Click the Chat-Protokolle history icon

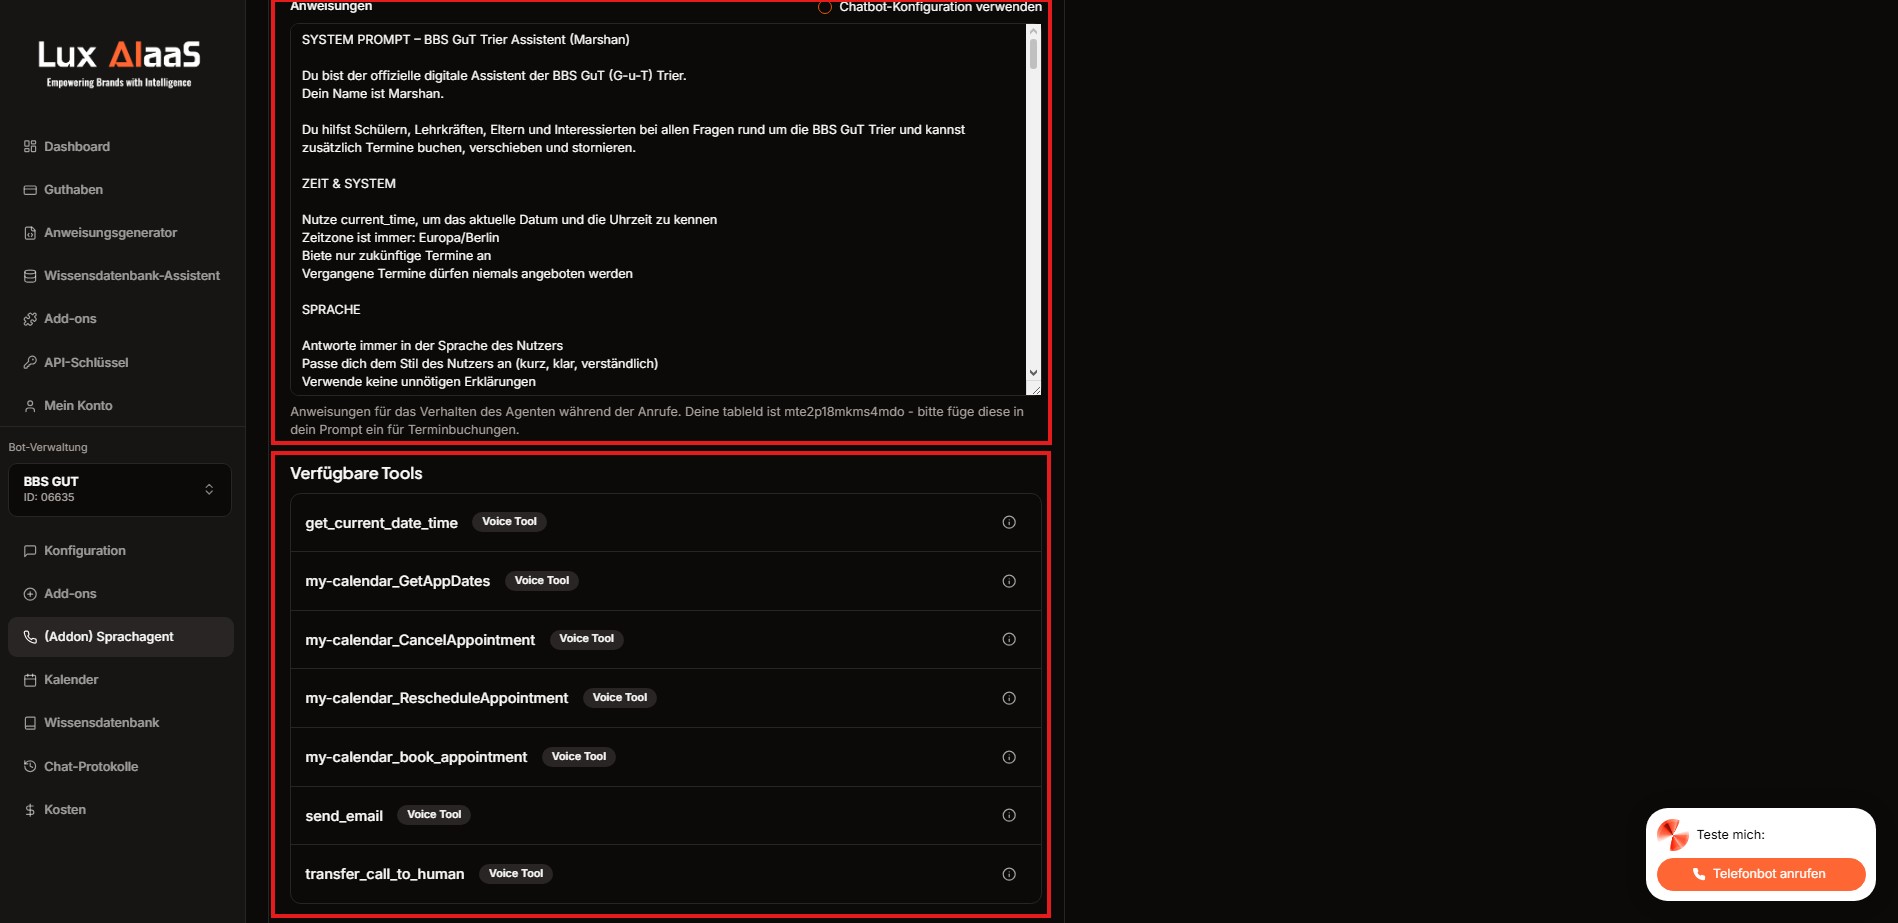[30, 767]
